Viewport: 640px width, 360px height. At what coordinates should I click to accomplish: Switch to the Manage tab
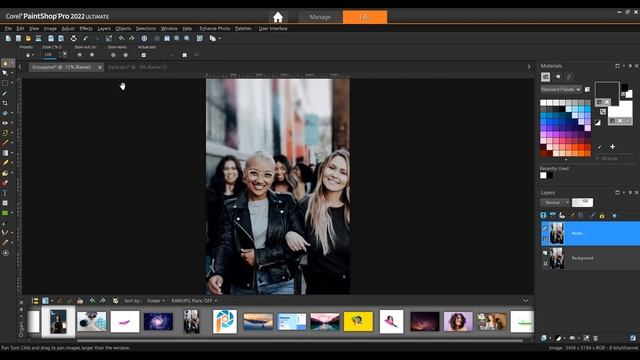(x=320, y=17)
